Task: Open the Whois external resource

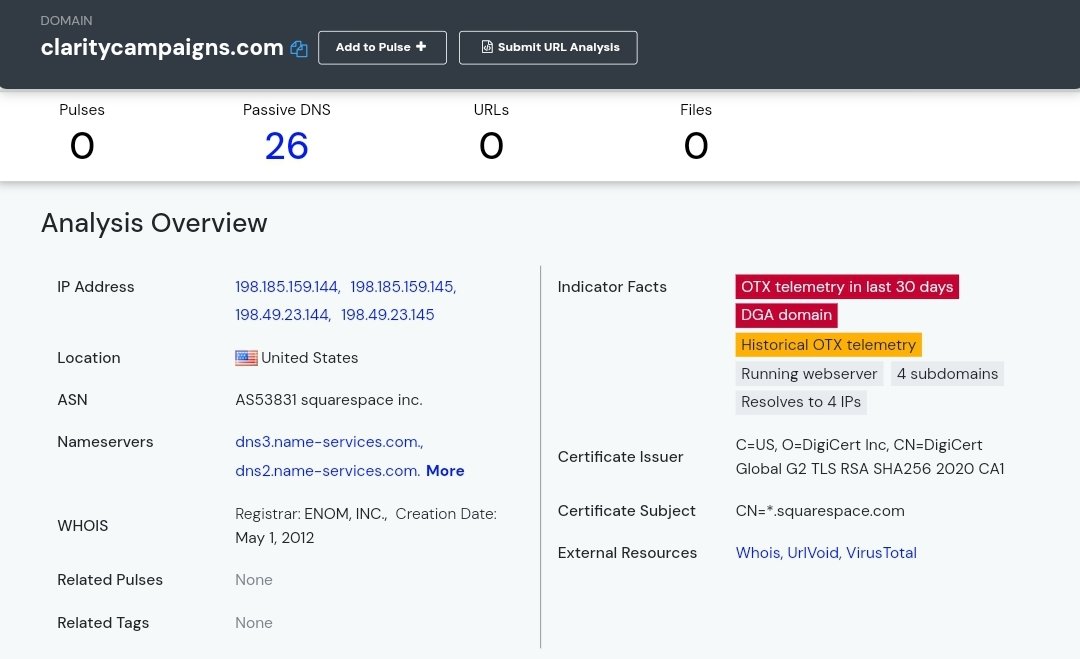Action: tap(757, 553)
